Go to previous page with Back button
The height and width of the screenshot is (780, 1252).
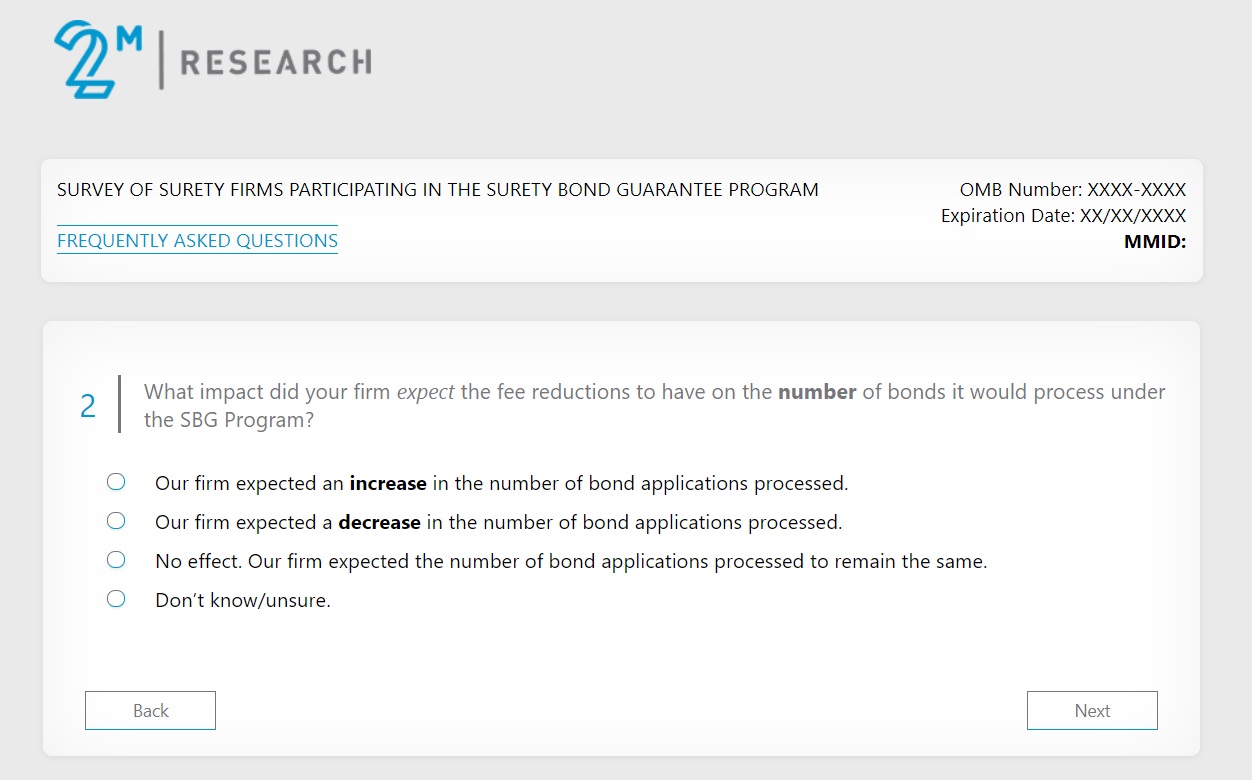(150, 711)
